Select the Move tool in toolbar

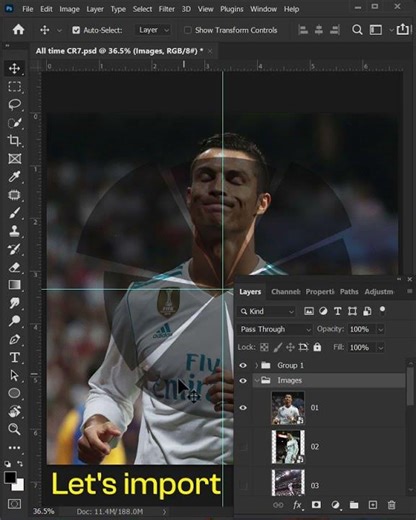pyautogui.click(x=14, y=69)
